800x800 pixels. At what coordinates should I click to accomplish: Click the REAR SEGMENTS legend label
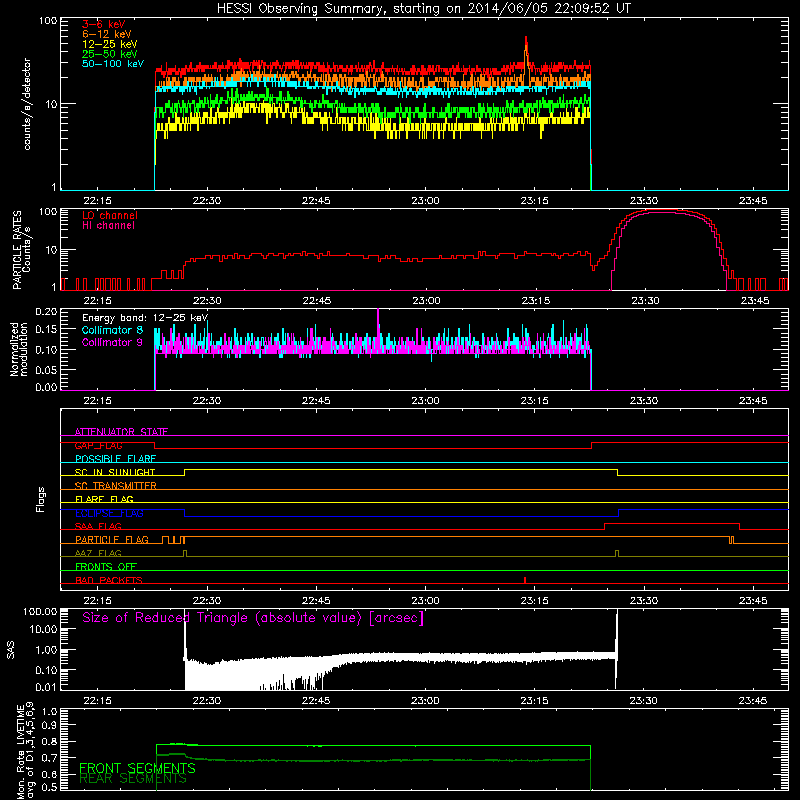pos(133,779)
